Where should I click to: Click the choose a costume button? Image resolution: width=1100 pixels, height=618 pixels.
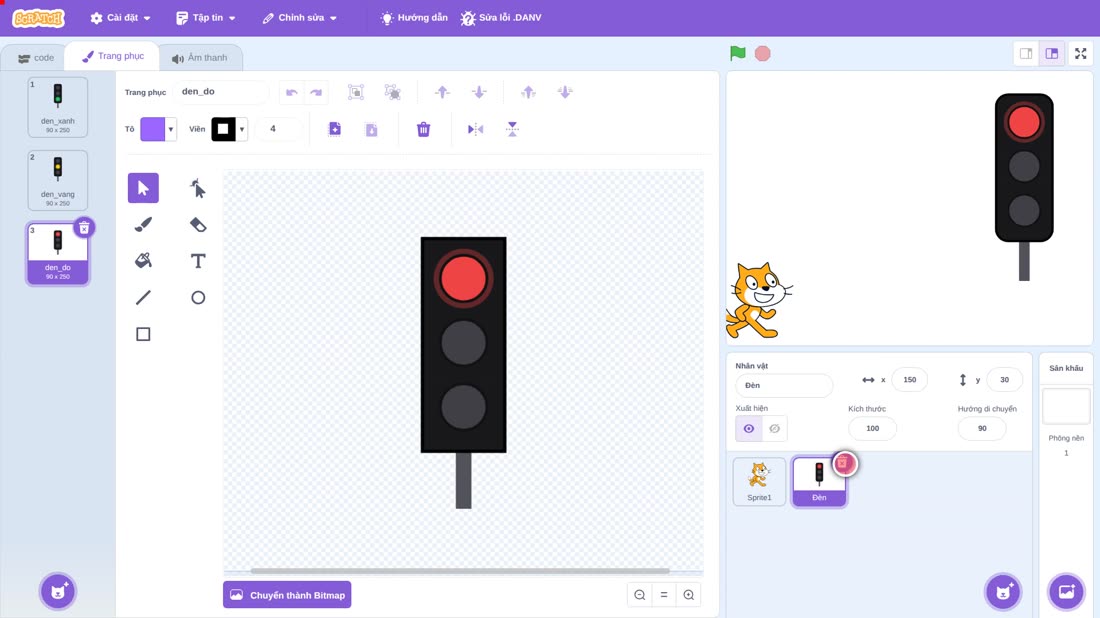click(58, 591)
